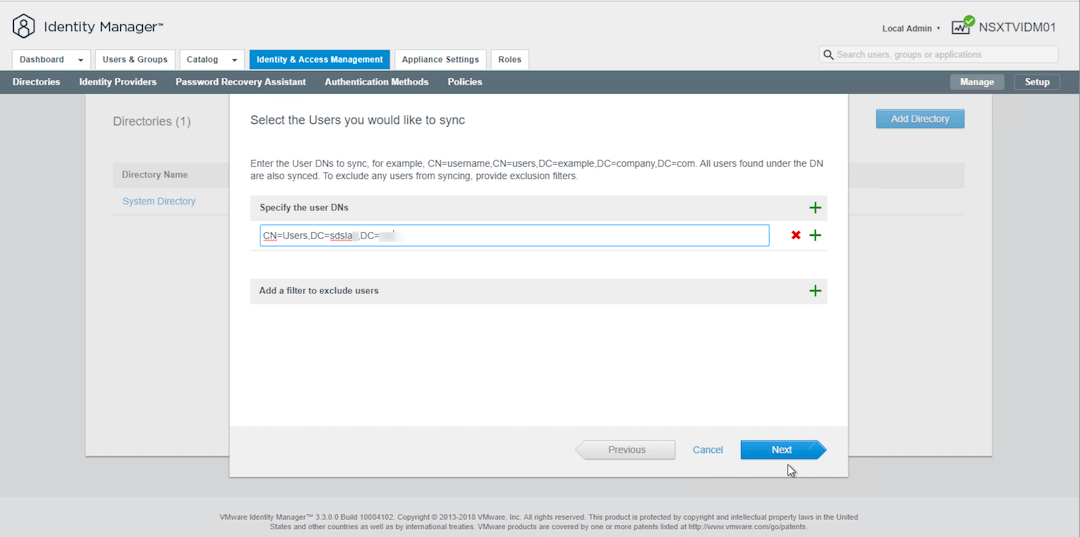Click the Setup button

[x=1037, y=82]
